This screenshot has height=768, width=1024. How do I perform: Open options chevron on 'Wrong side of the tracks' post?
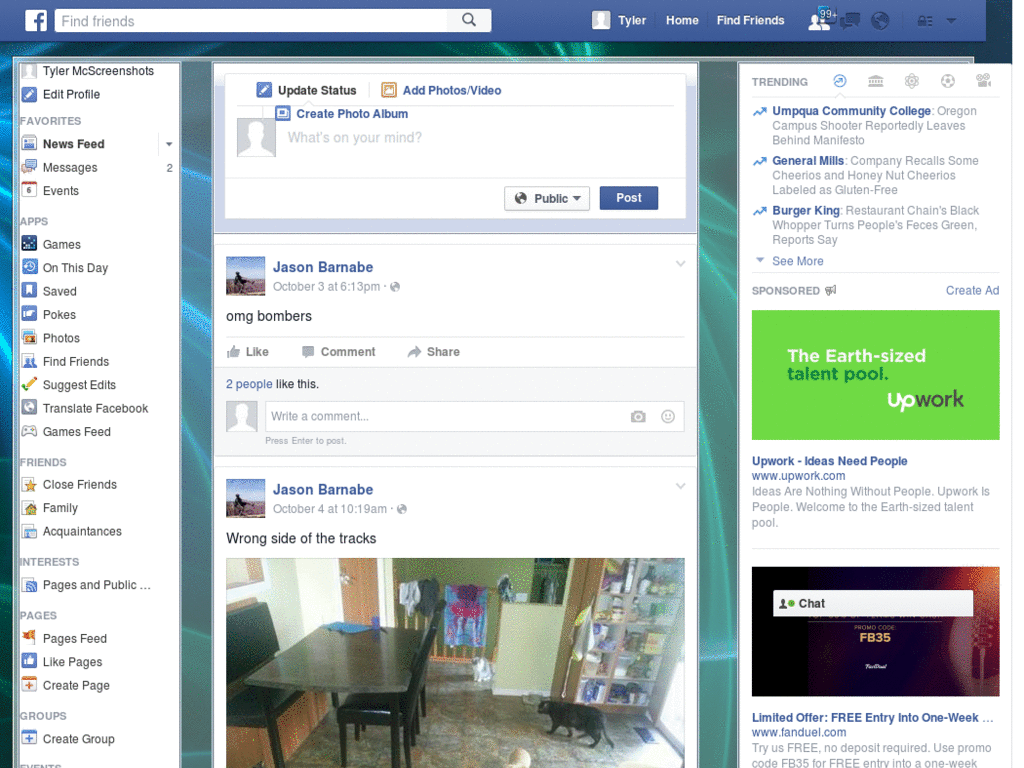[680, 487]
